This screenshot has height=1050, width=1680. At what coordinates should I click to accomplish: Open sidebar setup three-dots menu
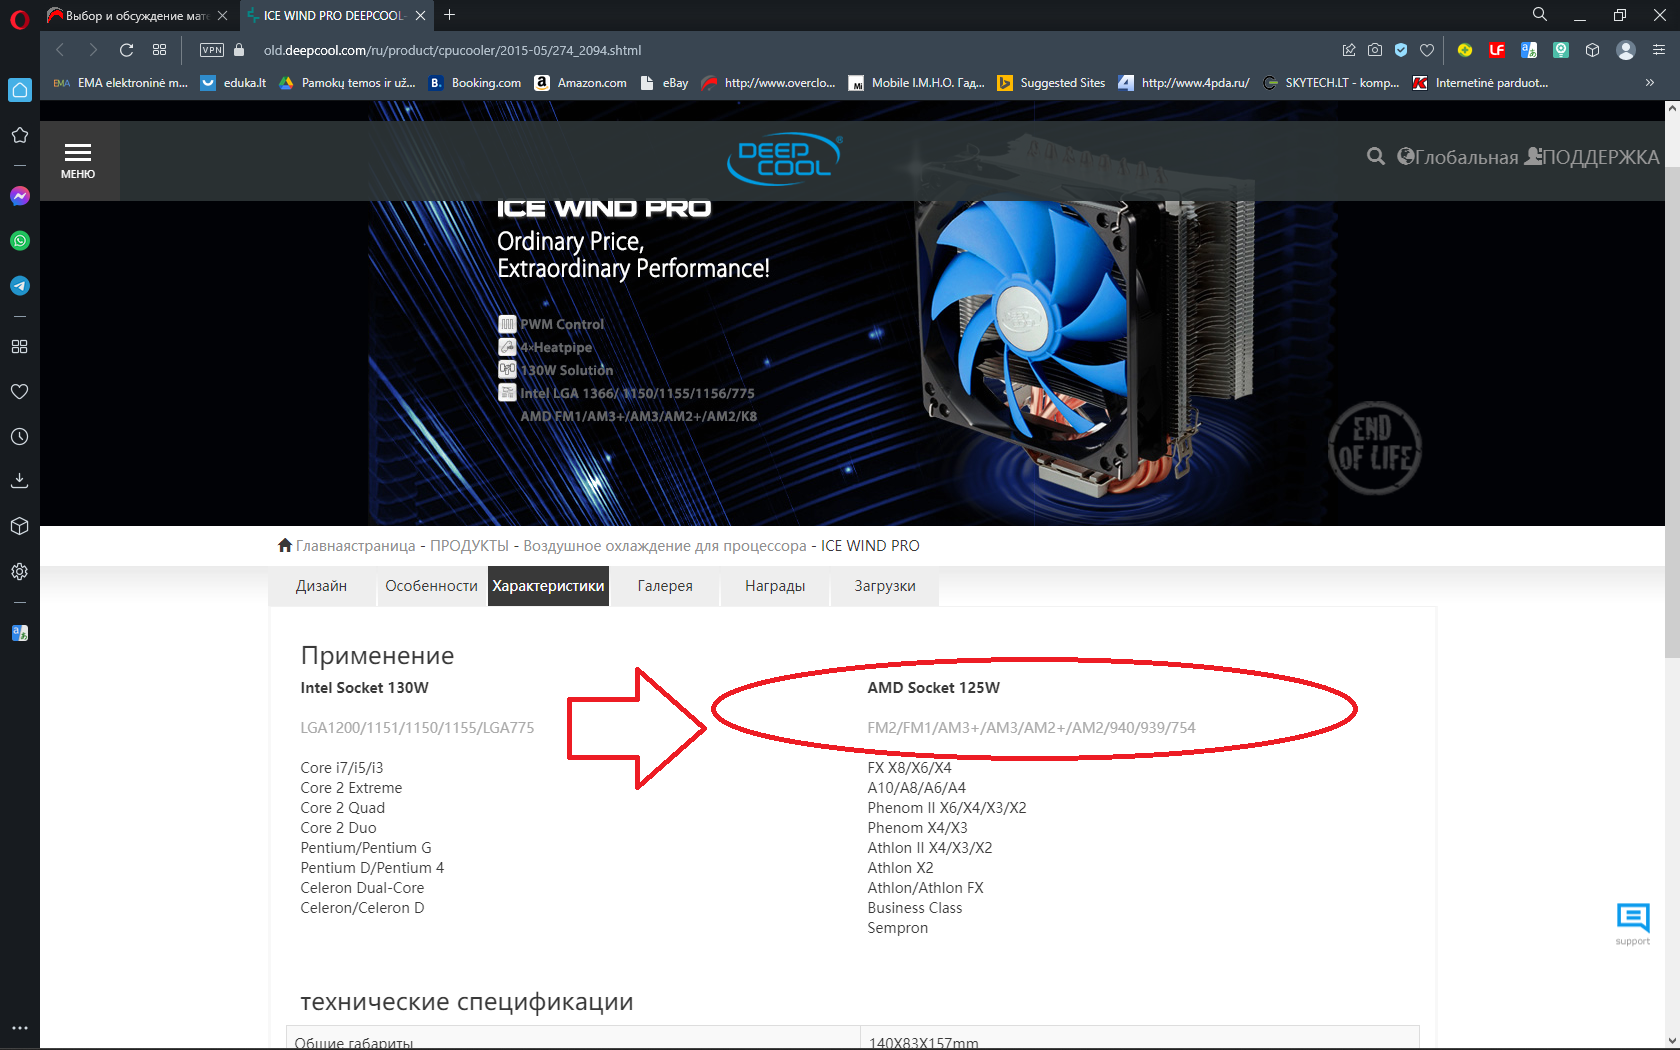pos(20,1028)
